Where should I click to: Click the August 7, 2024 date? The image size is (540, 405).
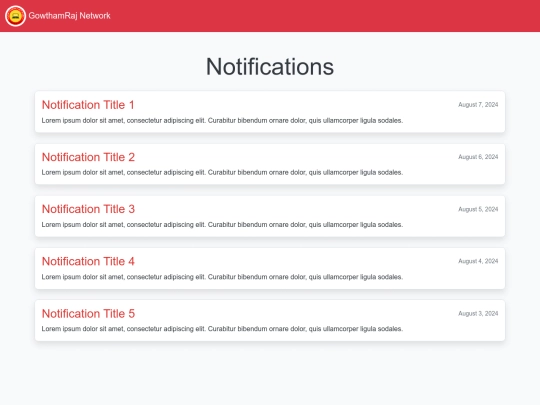pyautogui.click(x=478, y=105)
